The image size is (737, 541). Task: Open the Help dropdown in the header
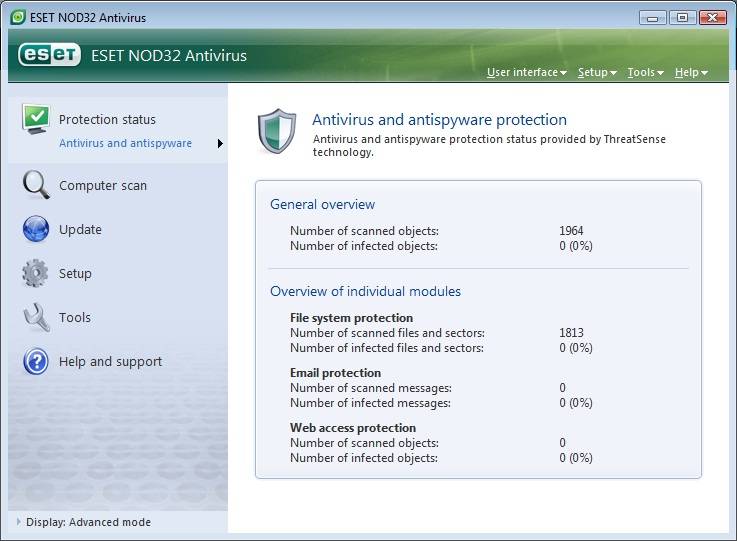(x=691, y=72)
